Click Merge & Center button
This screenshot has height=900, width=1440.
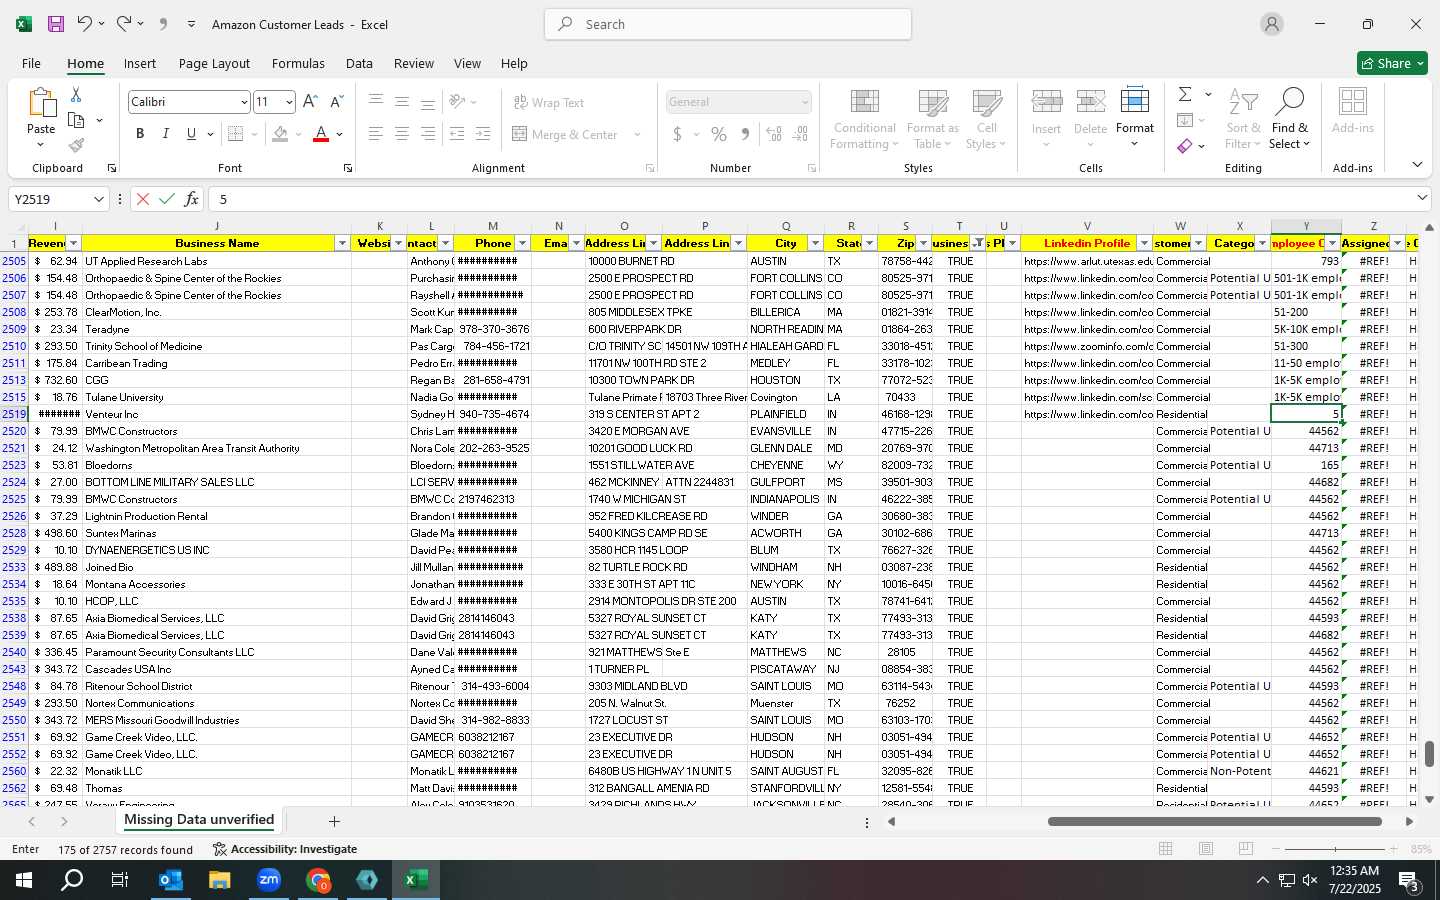point(566,134)
